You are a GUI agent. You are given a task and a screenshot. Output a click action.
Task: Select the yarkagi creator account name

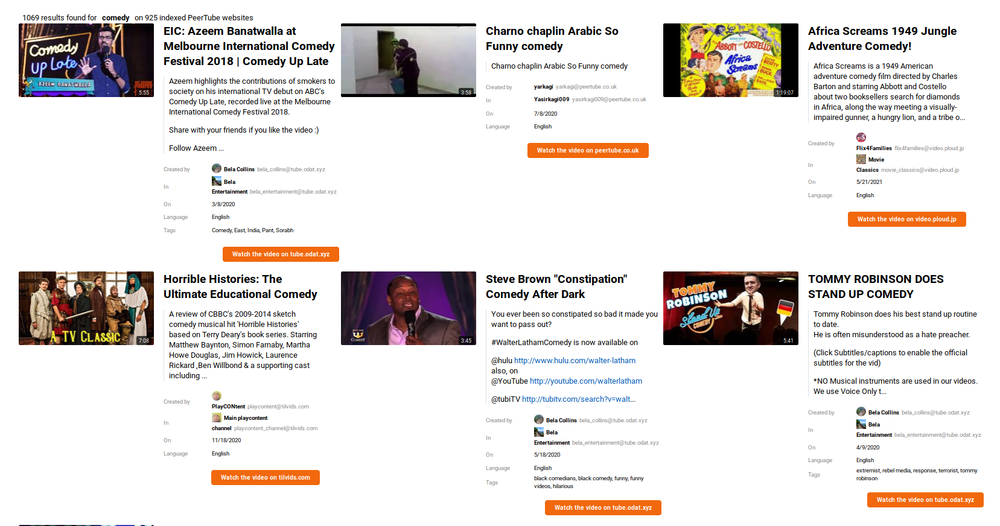[x=543, y=87]
